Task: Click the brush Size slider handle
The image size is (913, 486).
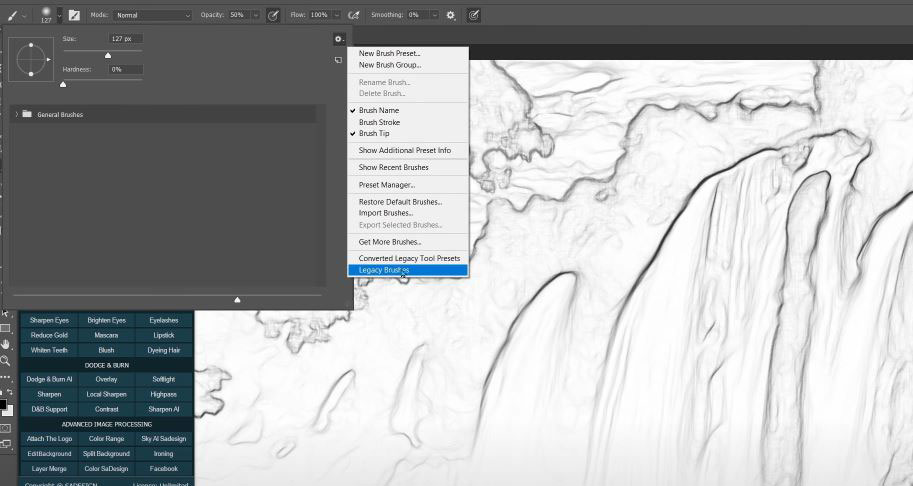Action: 108,53
